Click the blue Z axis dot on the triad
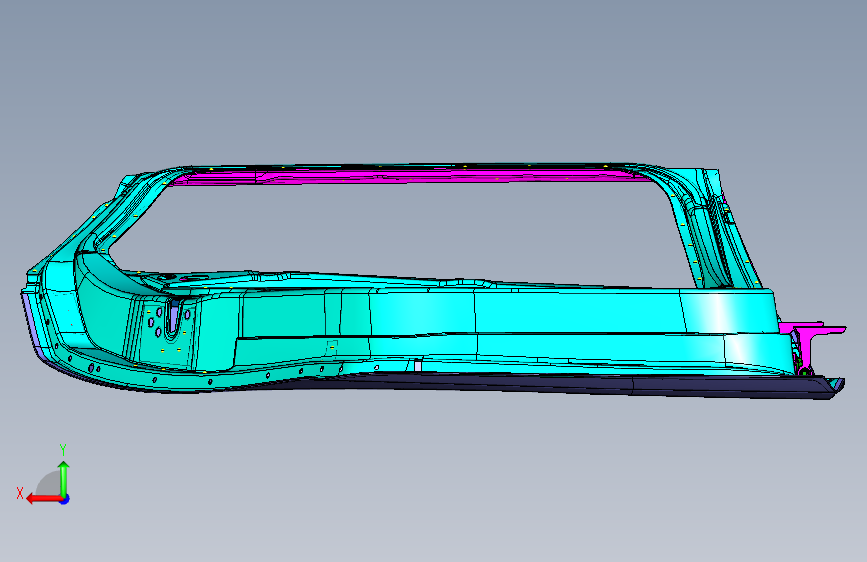 click(65, 499)
